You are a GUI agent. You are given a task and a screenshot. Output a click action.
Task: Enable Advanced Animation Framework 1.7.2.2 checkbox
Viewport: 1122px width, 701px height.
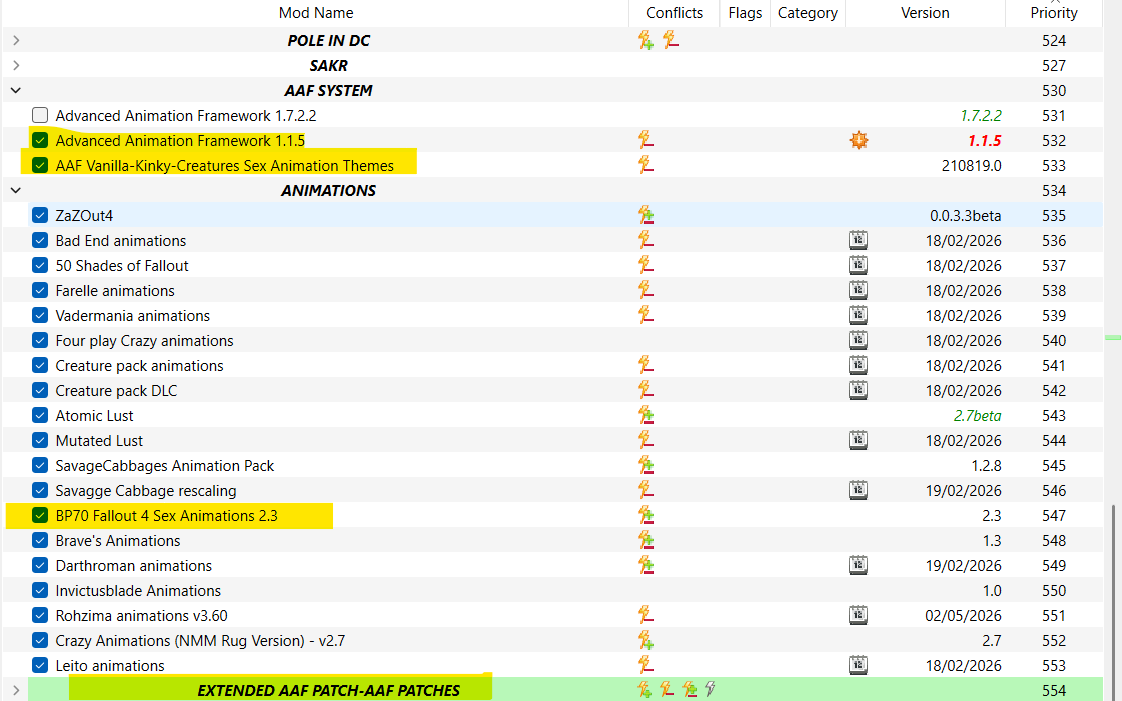point(40,115)
